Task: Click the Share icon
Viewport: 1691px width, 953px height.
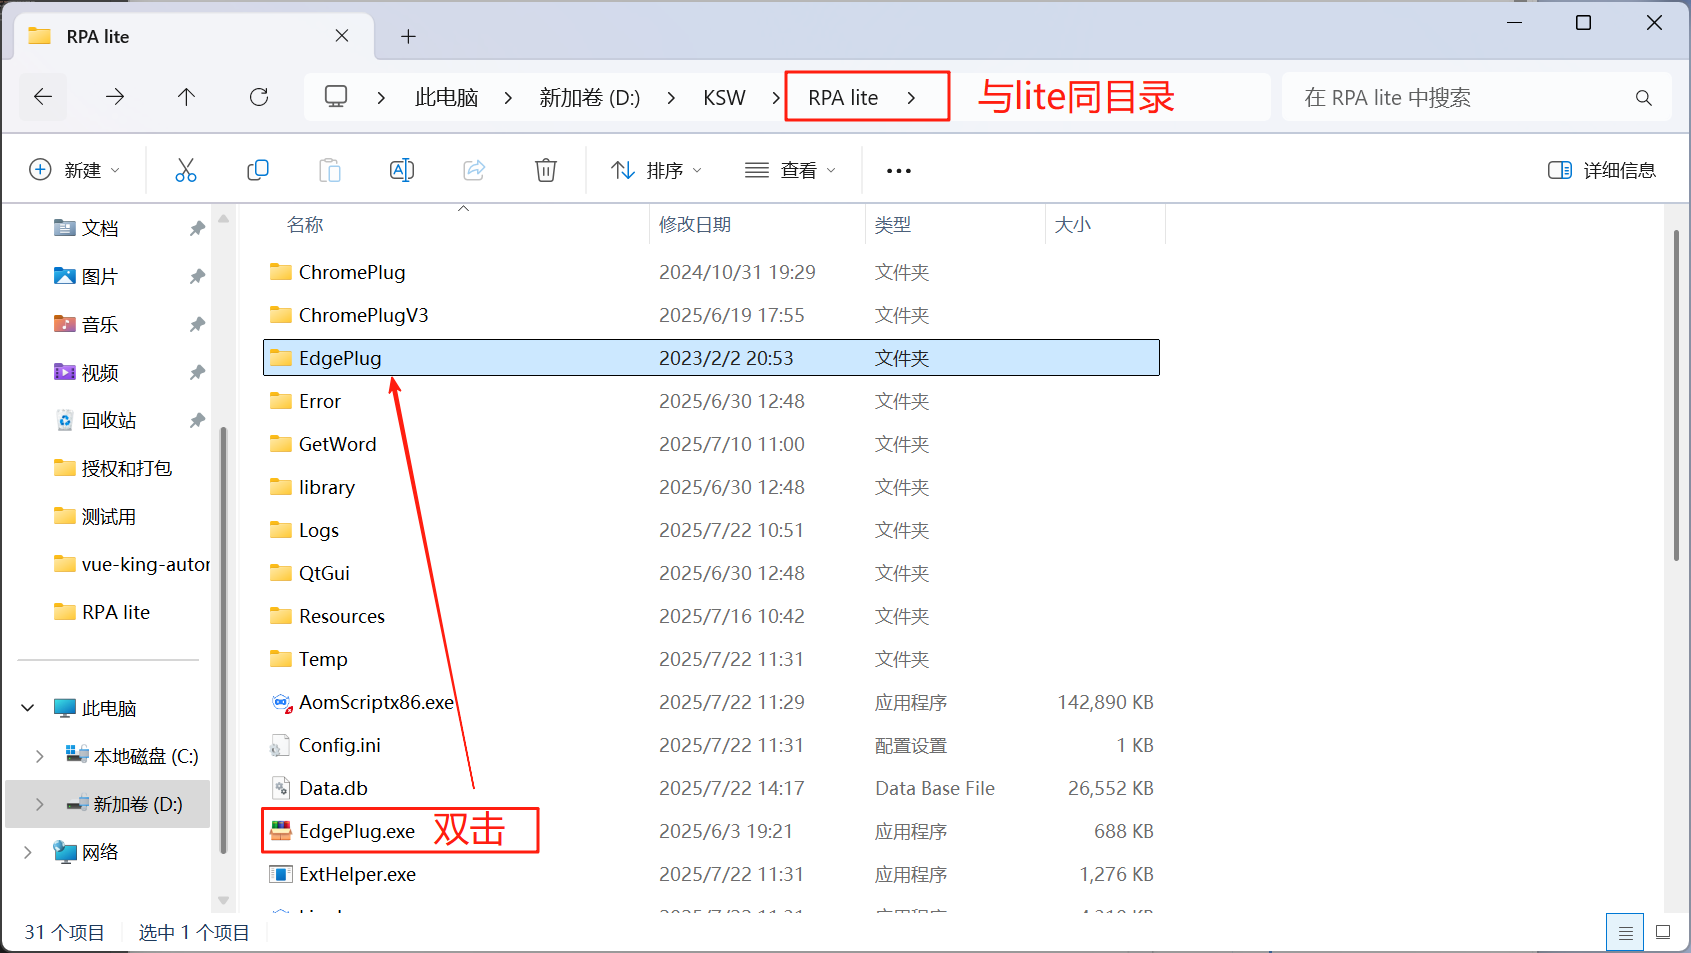Action: pyautogui.click(x=474, y=170)
